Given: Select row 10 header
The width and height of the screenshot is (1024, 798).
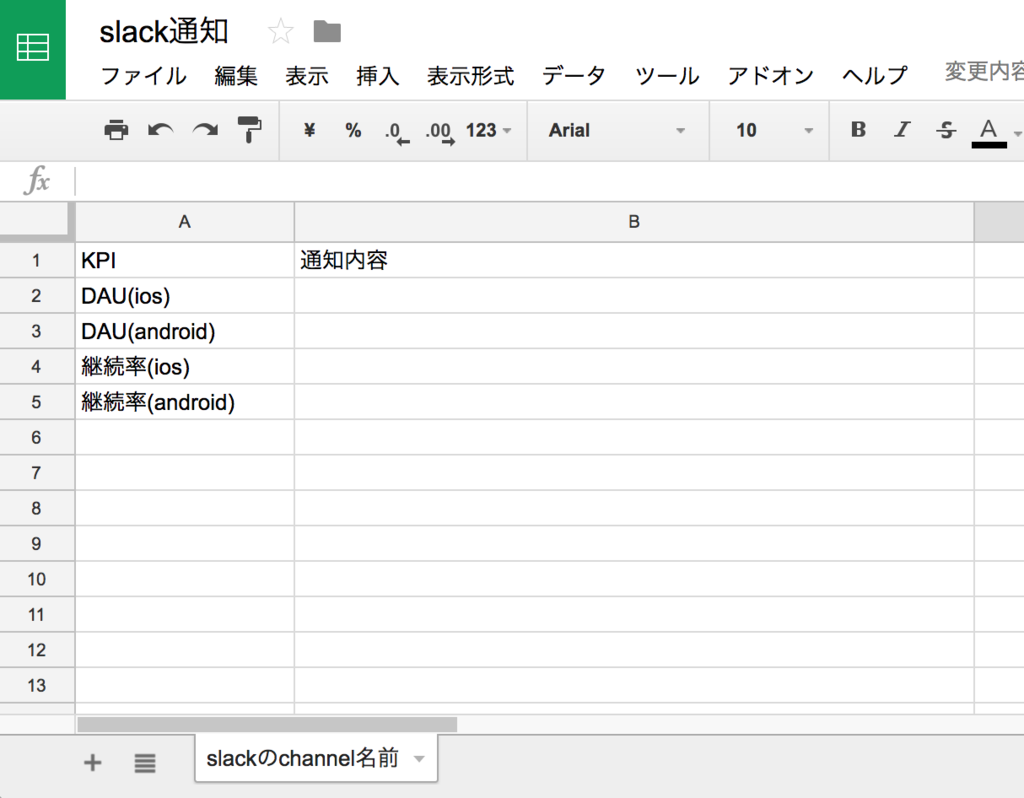Looking at the screenshot, I should (37, 579).
